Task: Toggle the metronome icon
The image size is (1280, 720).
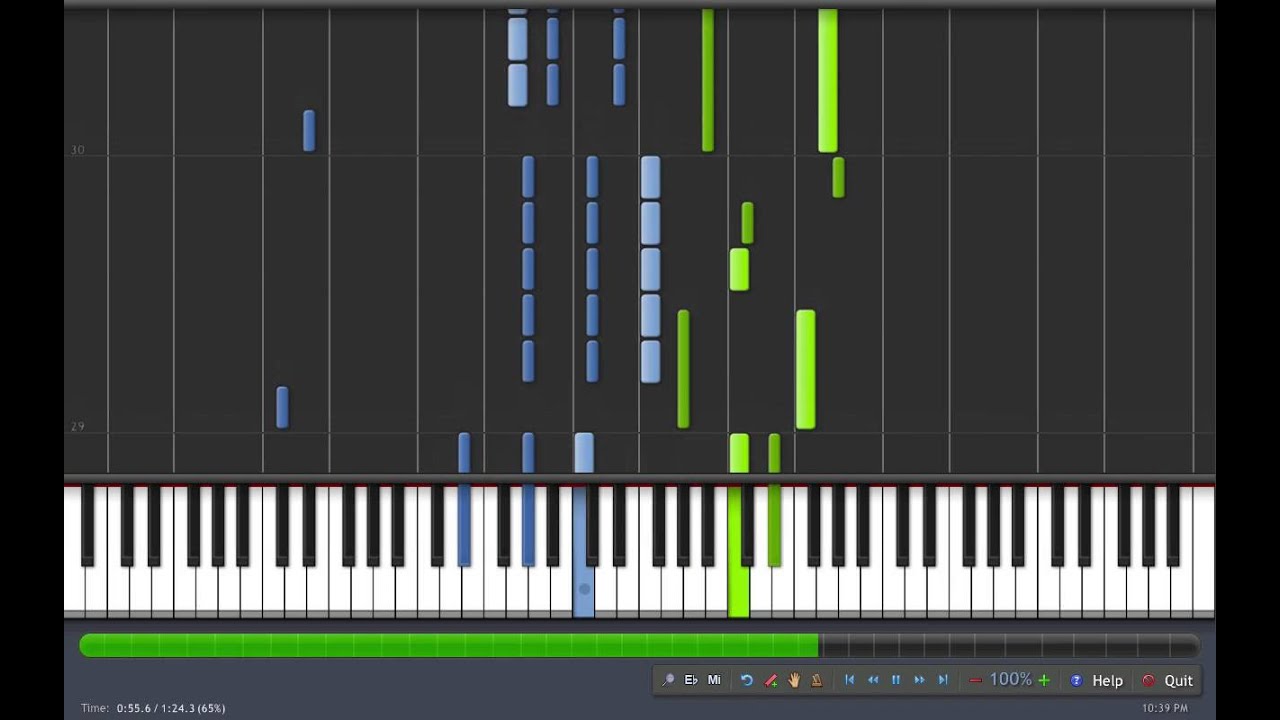Action: click(x=817, y=680)
